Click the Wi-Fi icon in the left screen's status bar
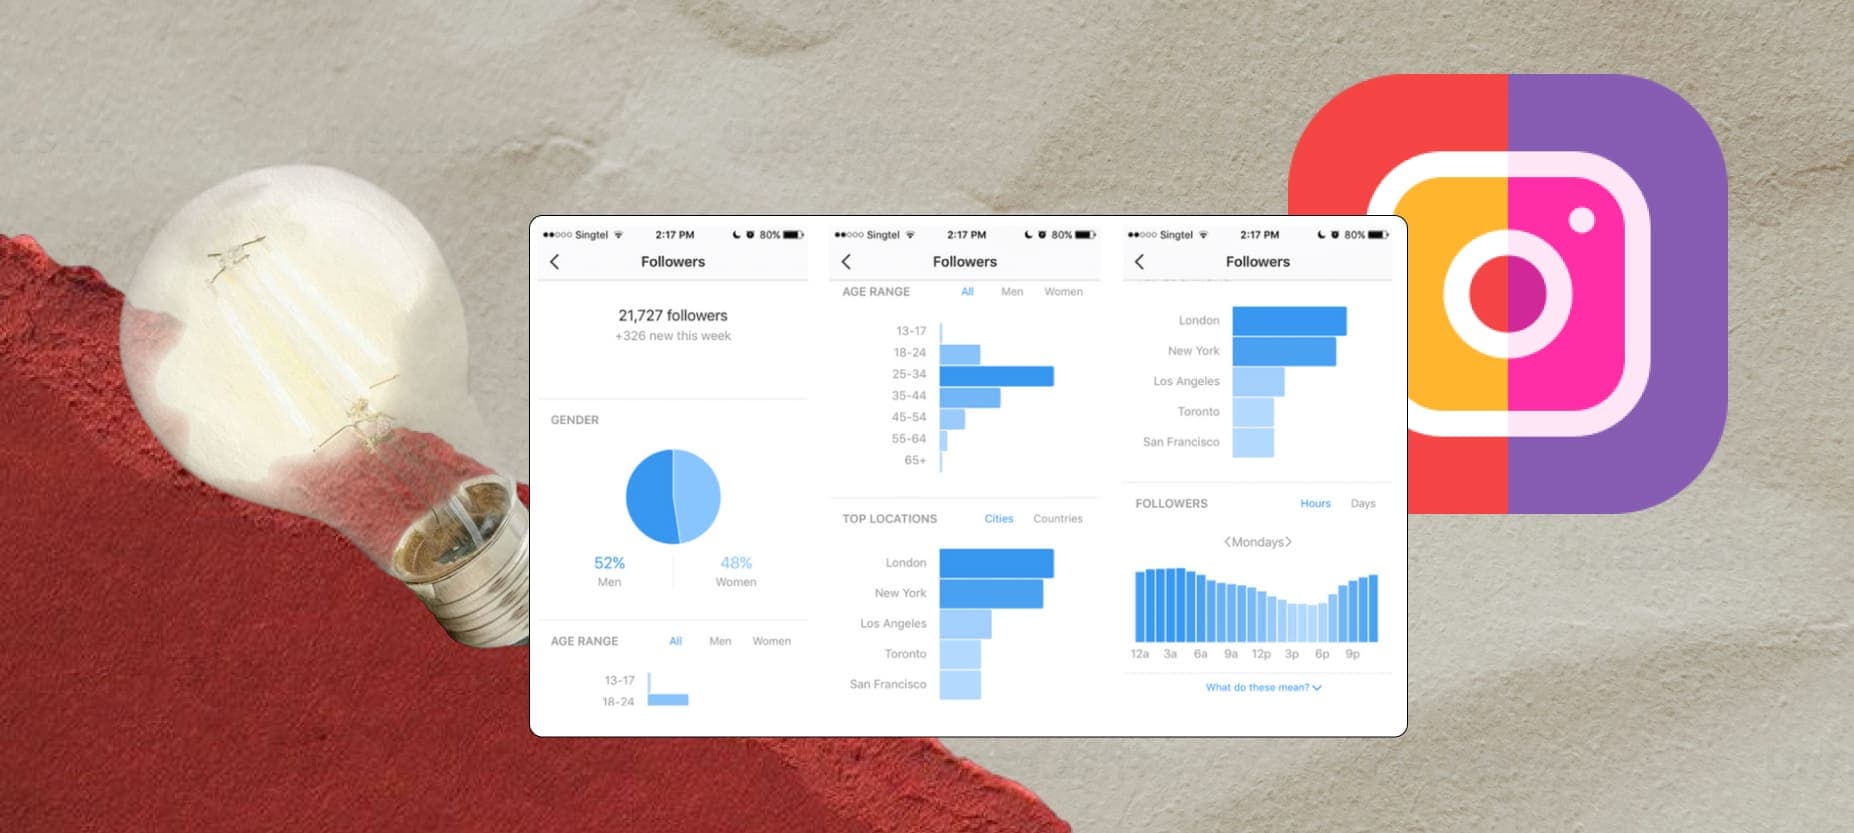Viewport: 1854px width, 833px height. click(x=618, y=235)
